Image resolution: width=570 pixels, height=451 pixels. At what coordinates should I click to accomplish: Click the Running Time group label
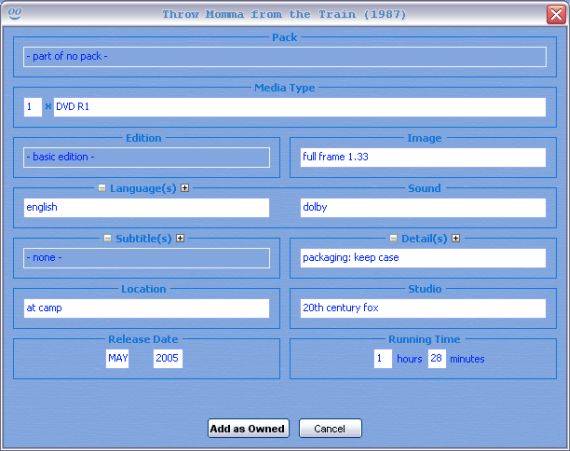(x=424, y=339)
